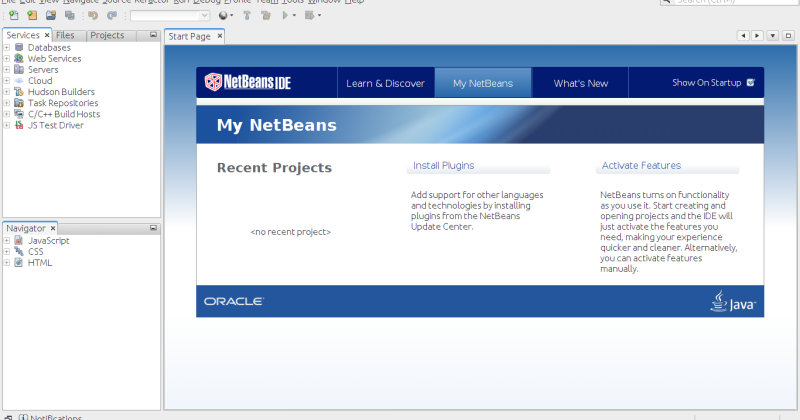The height and width of the screenshot is (420, 800).
Task: Click the green Run Project icon
Action: (x=285, y=15)
